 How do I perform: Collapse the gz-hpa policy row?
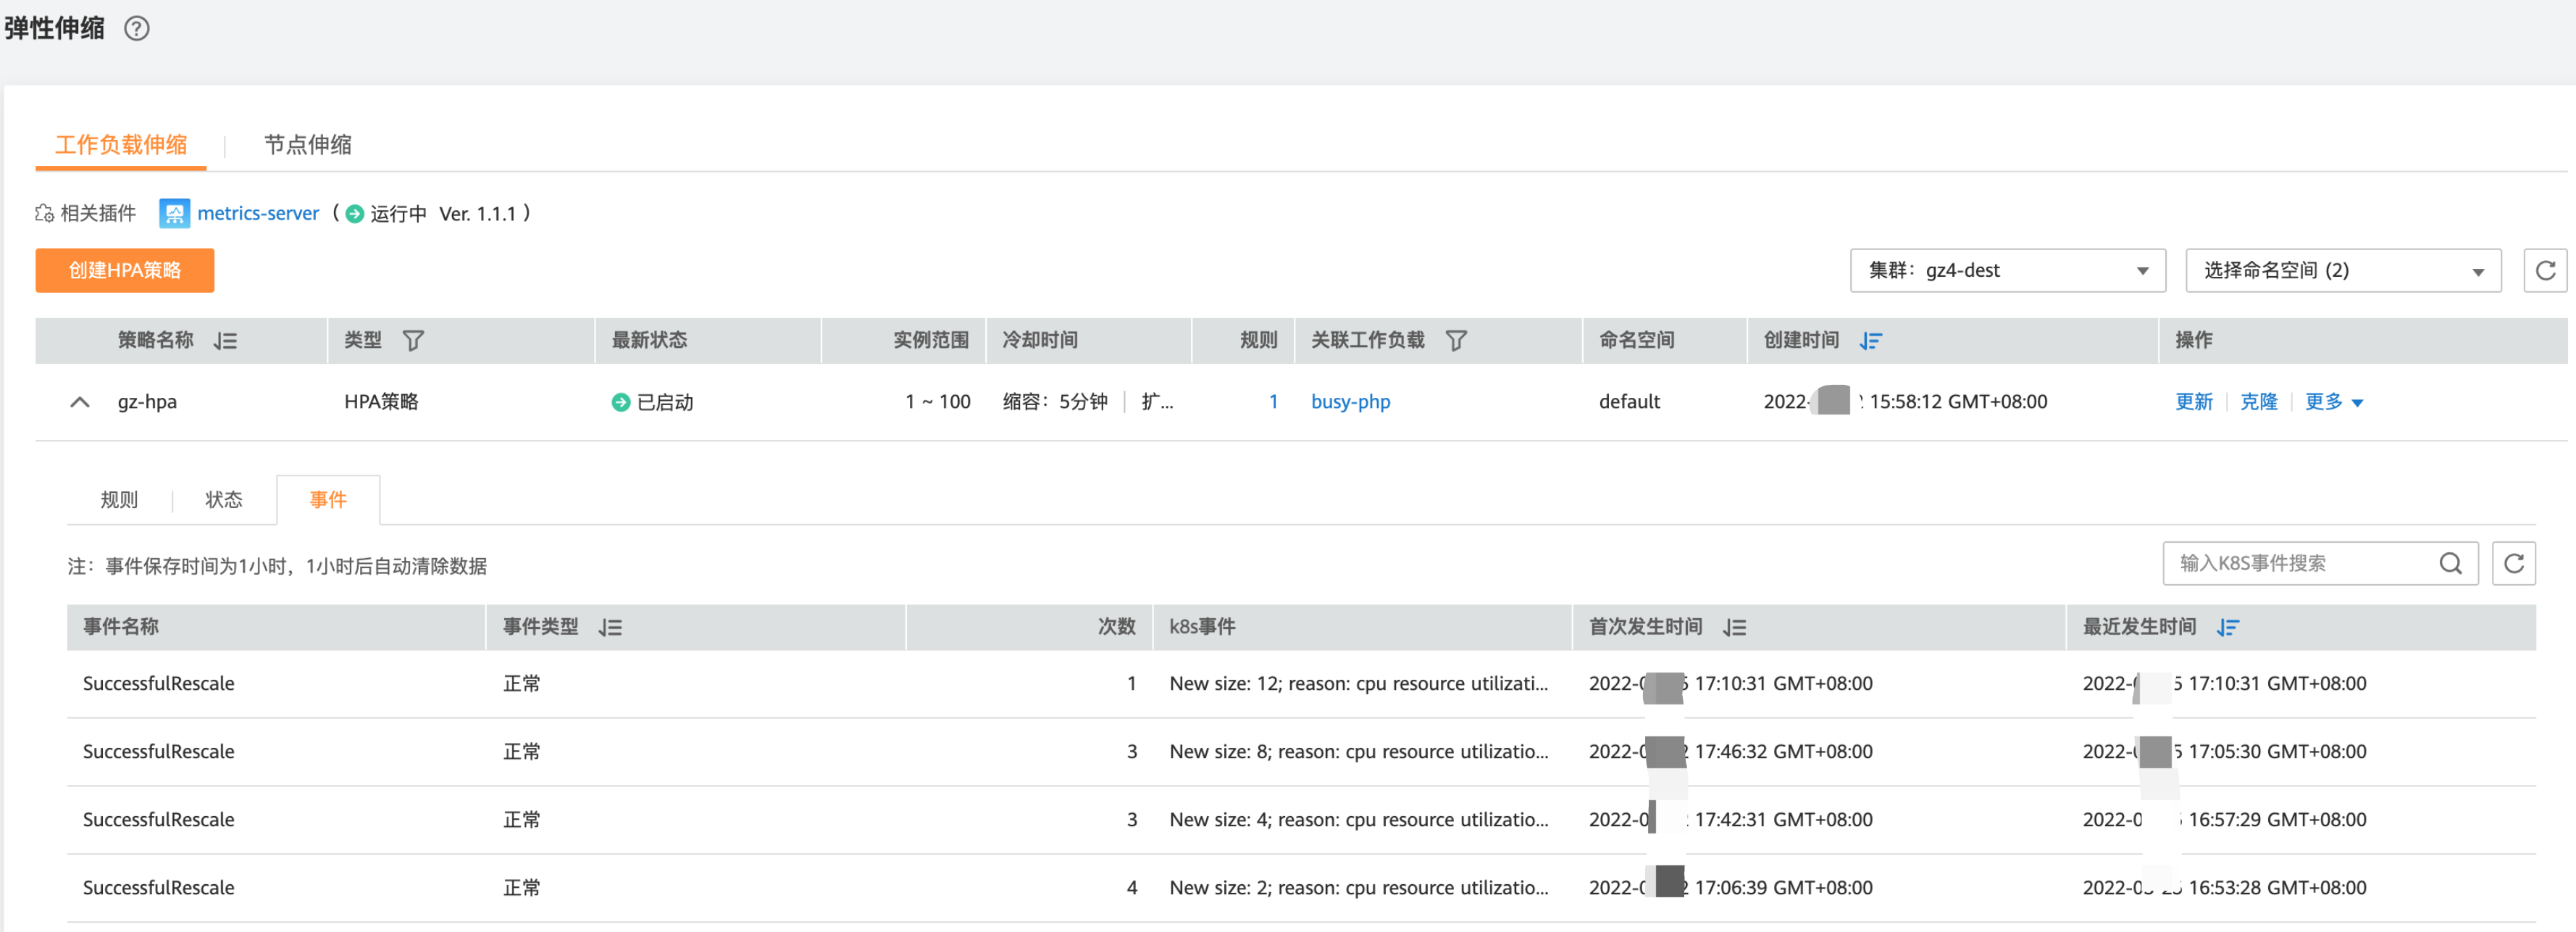pyautogui.click(x=80, y=402)
